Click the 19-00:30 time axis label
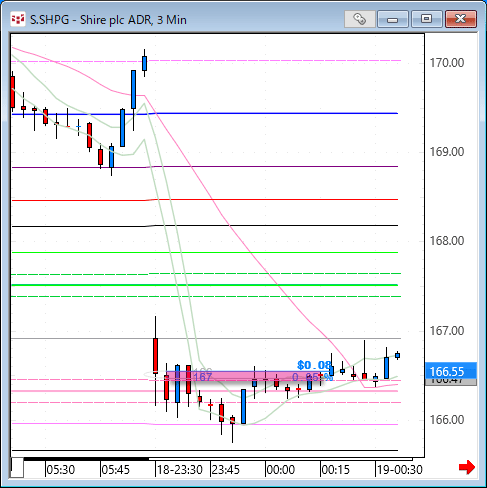 point(399,470)
